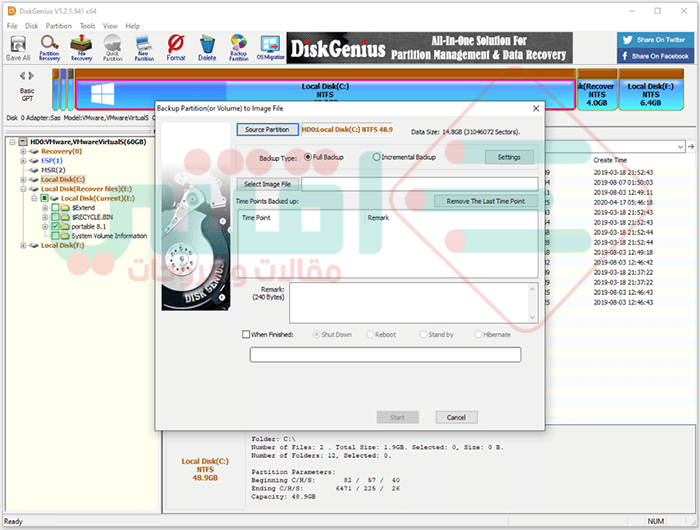
Task: Click the go arrow beside path dropdown
Action: tap(691, 146)
